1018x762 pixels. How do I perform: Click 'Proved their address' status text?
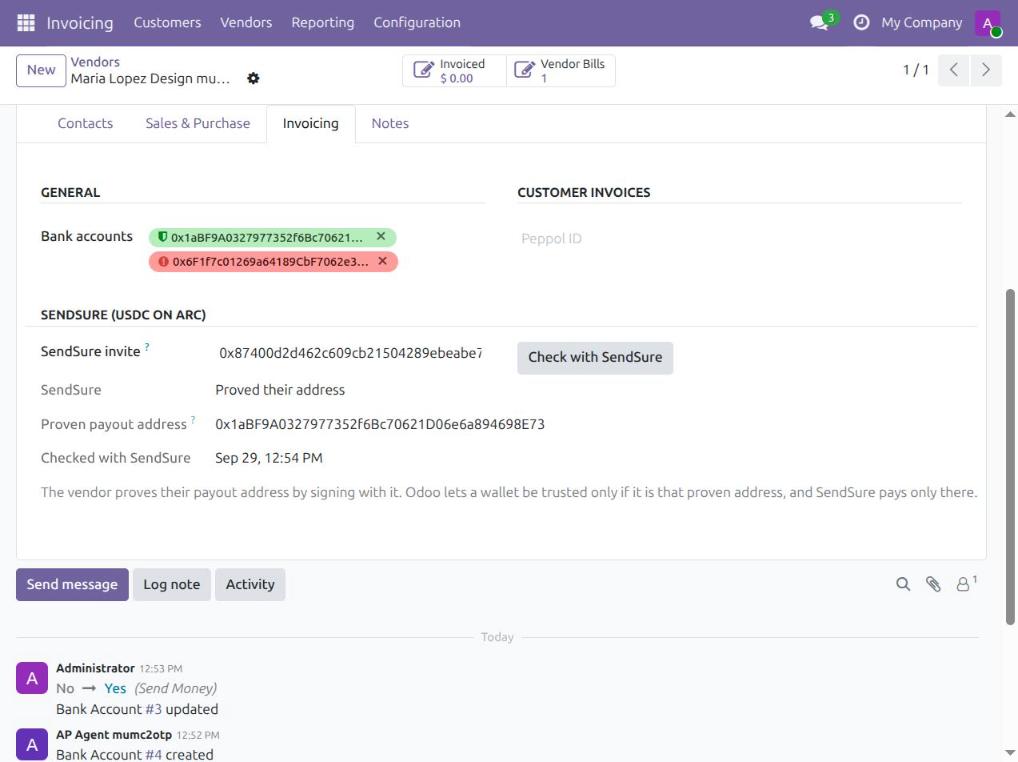click(280, 390)
